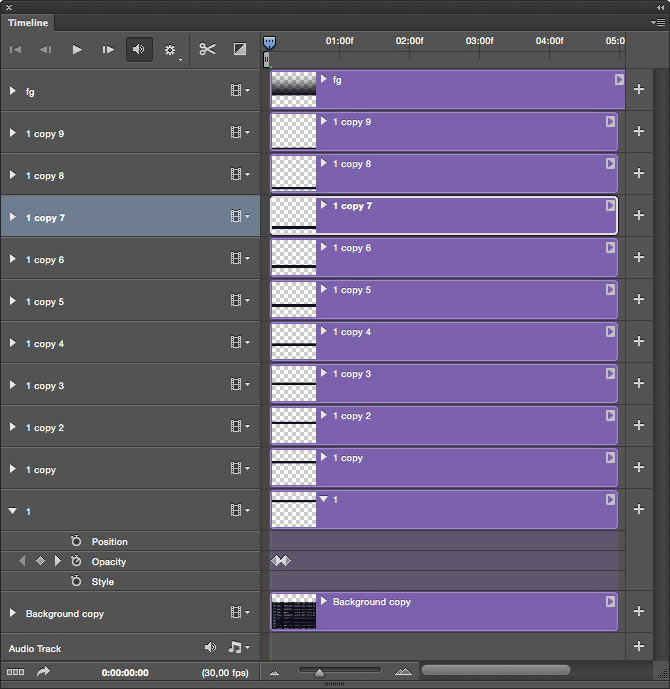Select the Timeline tab
The width and height of the screenshot is (670, 689).
[28, 22]
